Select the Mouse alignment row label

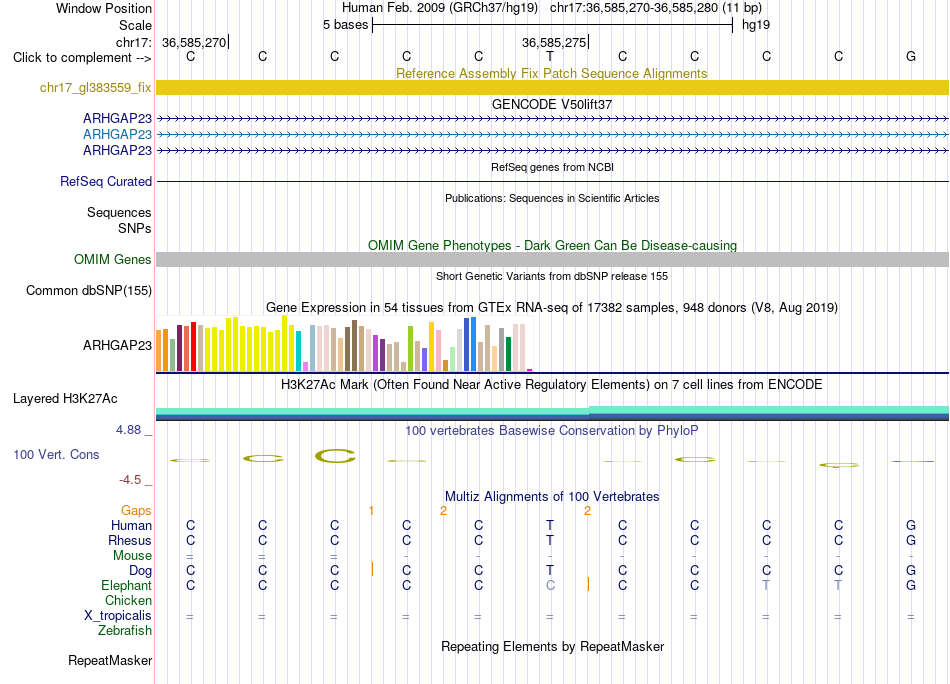point(132,556)
